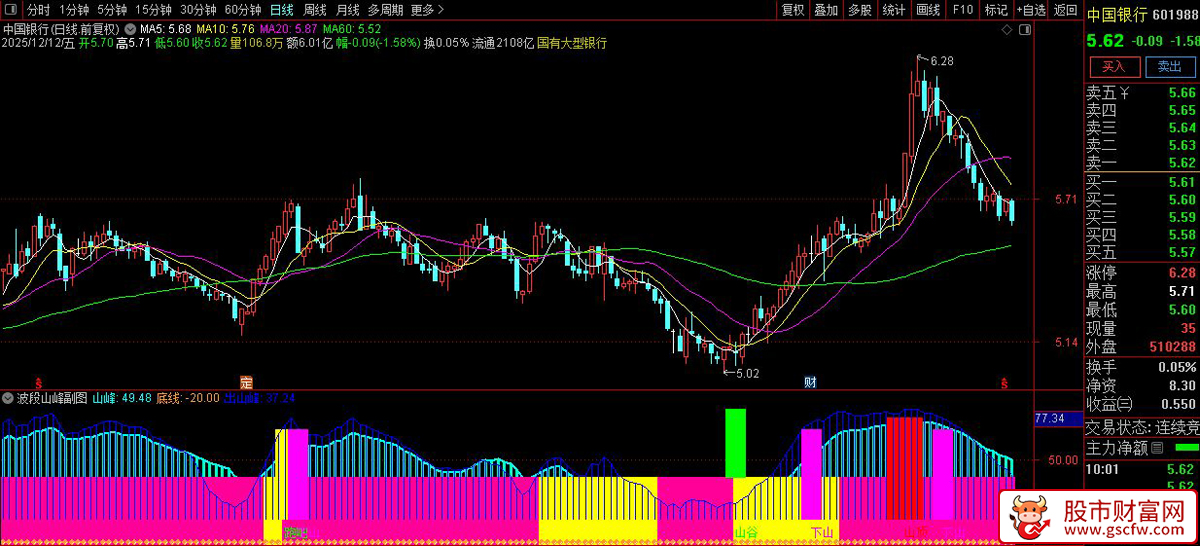
Task: Select the 15分钟 period
Action: [154, 10]
